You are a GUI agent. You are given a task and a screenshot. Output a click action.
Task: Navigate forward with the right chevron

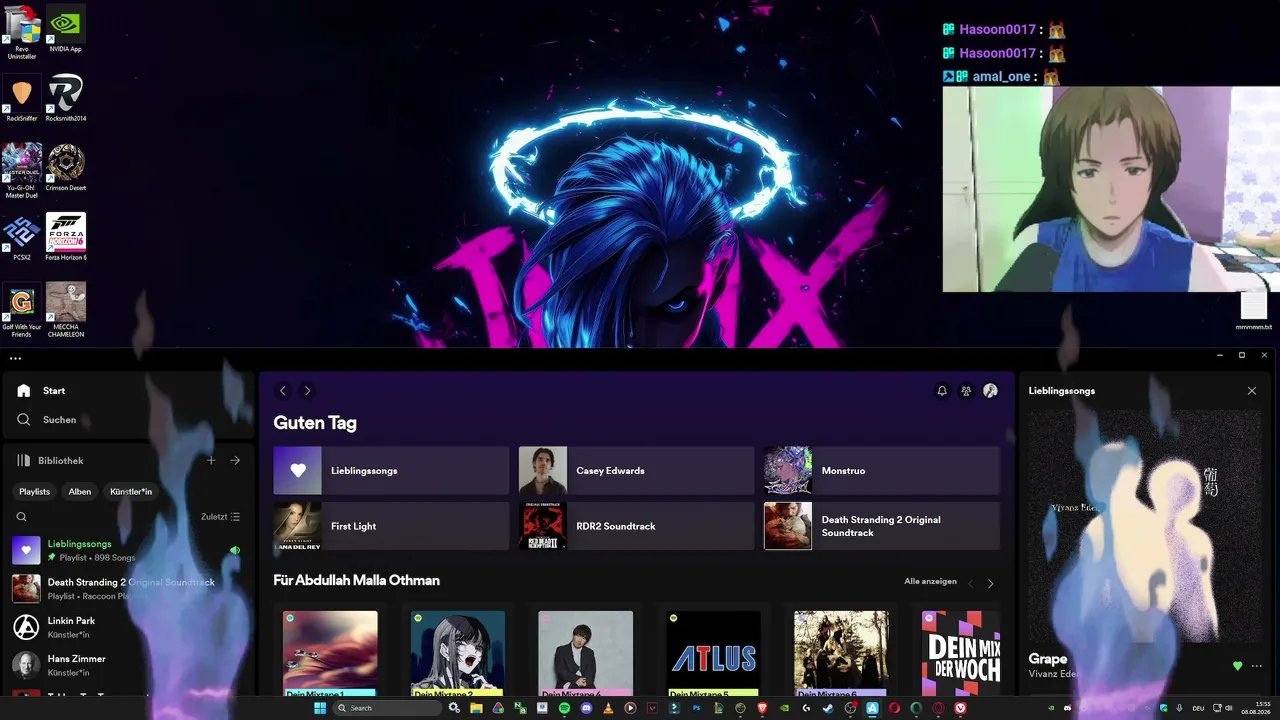click(307, 391)
